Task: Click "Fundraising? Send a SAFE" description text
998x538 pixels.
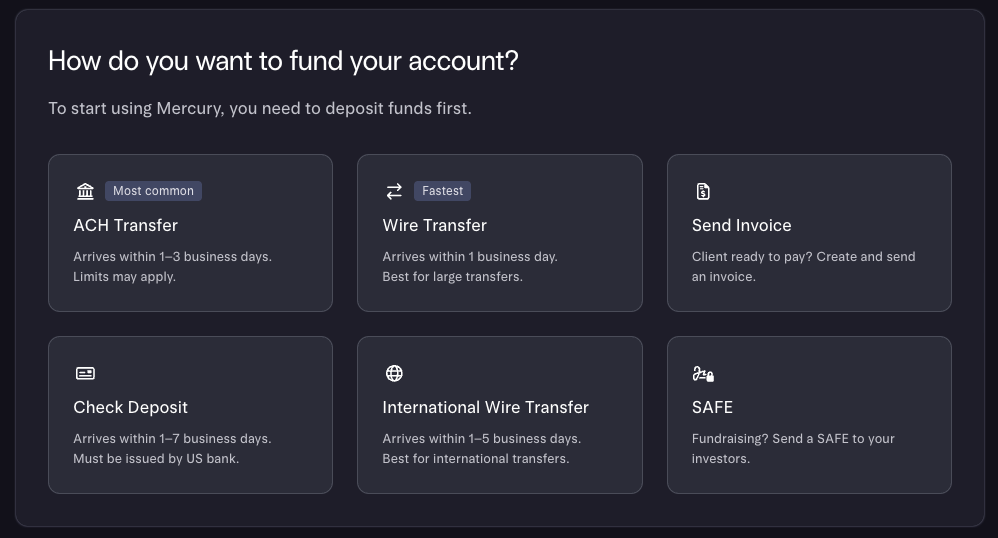Action: 793,439
